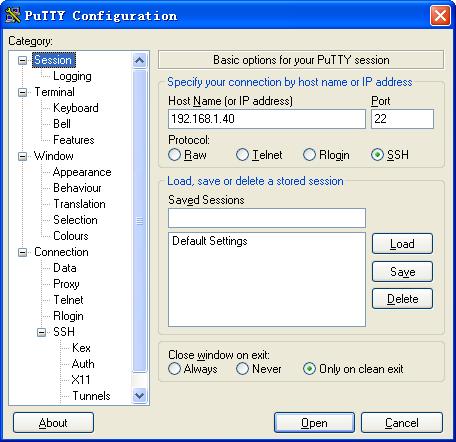Open the Auth category under SSH
Screen dimensions: 456x442
point(83,364)
